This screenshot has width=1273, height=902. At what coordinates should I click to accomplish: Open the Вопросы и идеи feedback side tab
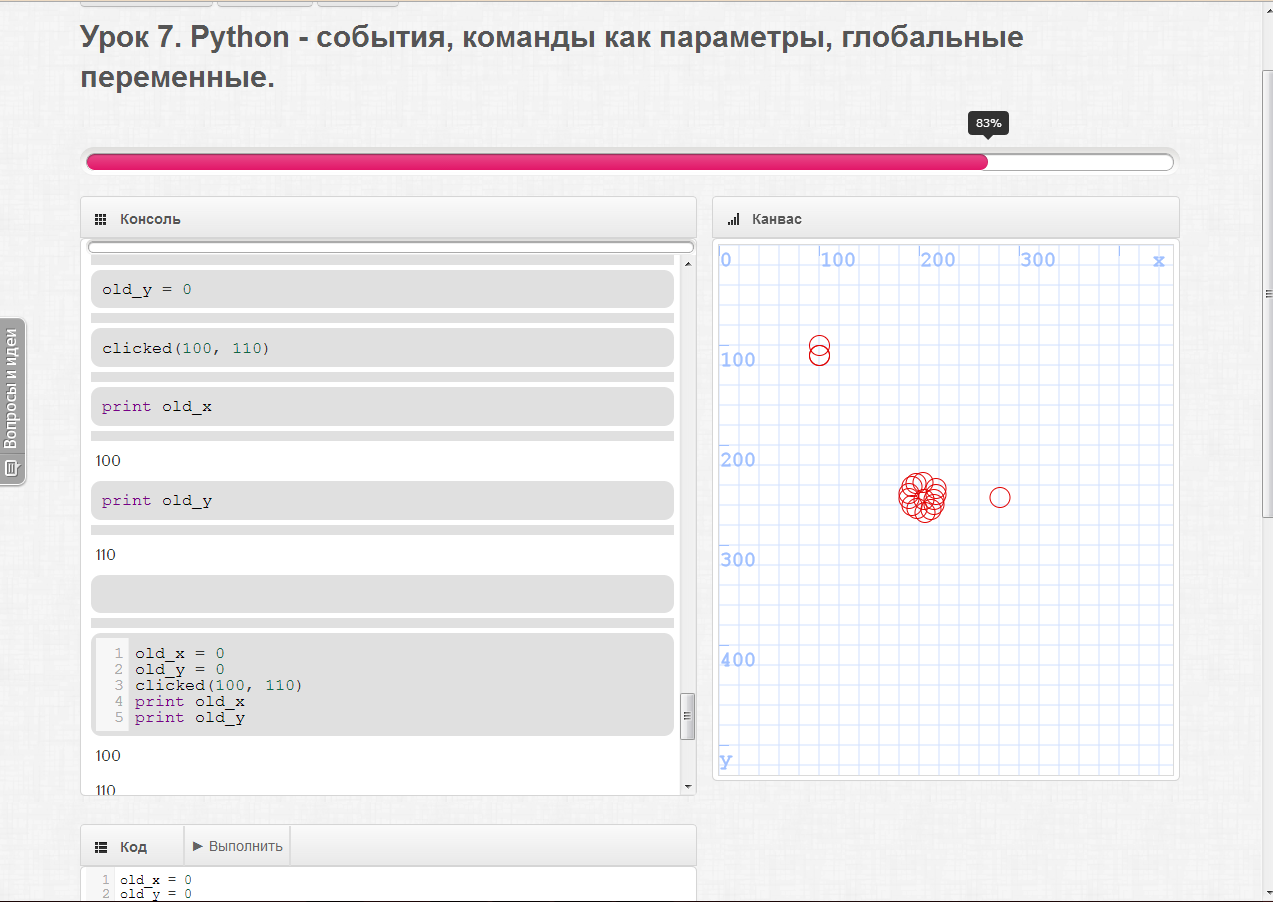click(12, 401)
